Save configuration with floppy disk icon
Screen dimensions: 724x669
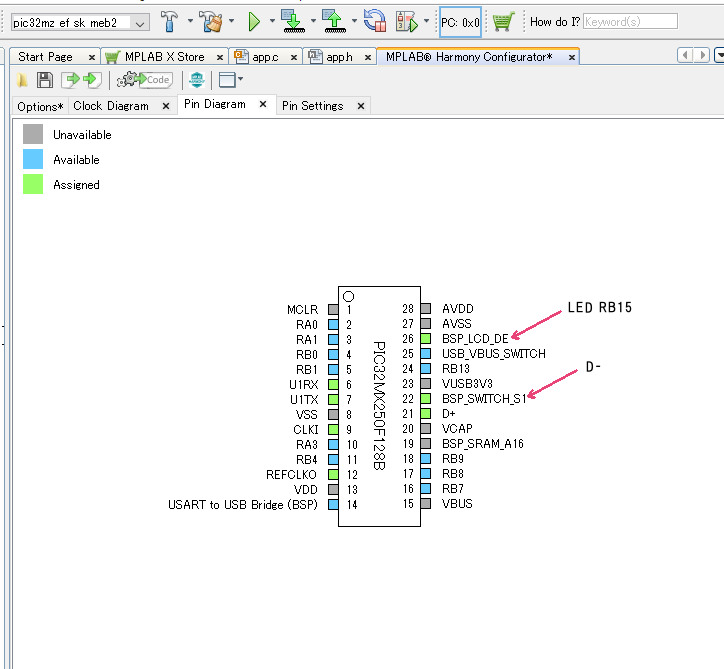pyautogui.click(x=45, y=80)
